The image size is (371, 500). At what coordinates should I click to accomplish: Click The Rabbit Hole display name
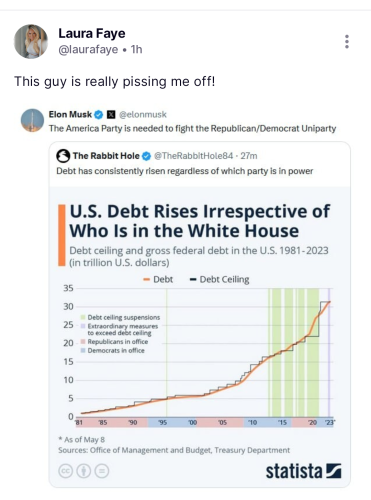(106, 156)
